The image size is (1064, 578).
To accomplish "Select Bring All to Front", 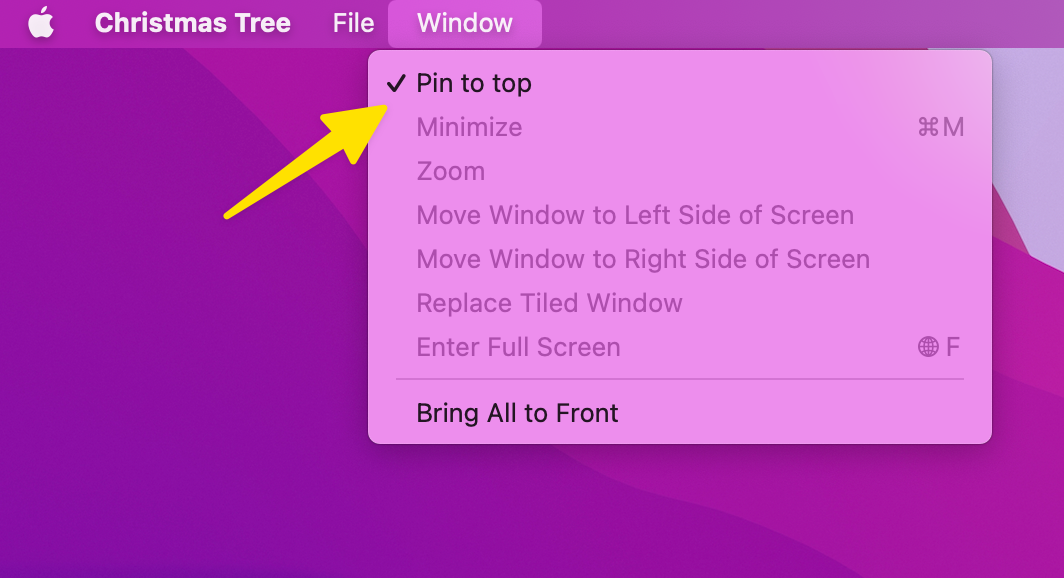I will click(517, 413).
